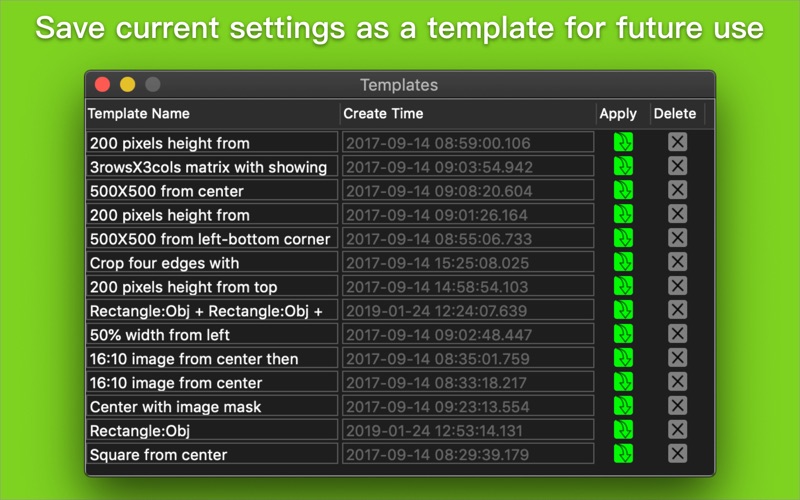800x500 pixels.
Task: Apply '3rowsX3cols matrix with showing' template
Action: tap(623, 166)
